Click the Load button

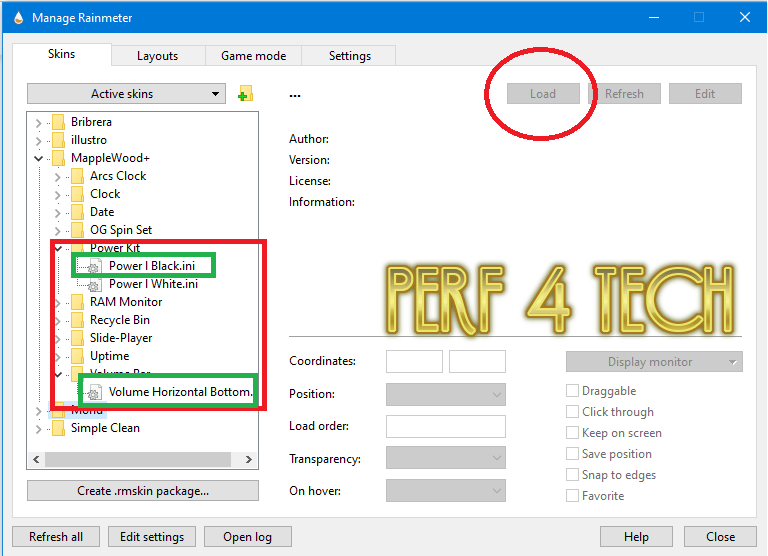coord(543,94)
